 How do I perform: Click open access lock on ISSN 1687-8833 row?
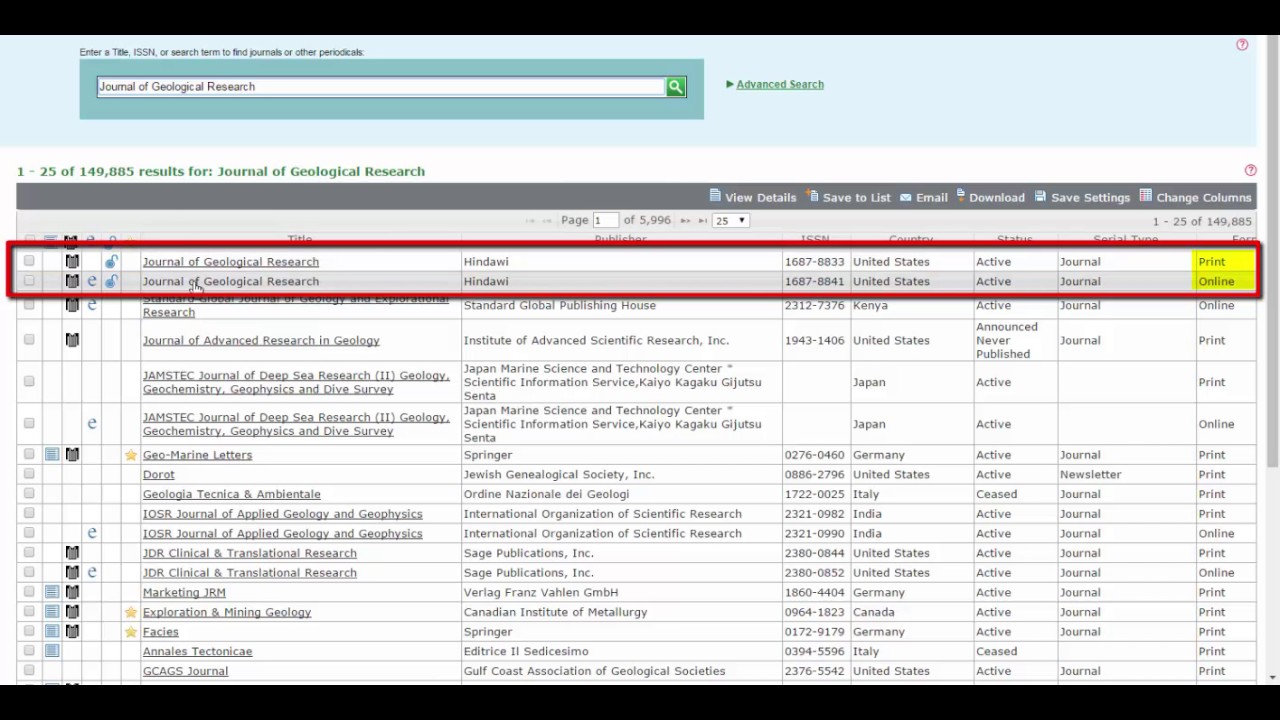tap(111, 262)
